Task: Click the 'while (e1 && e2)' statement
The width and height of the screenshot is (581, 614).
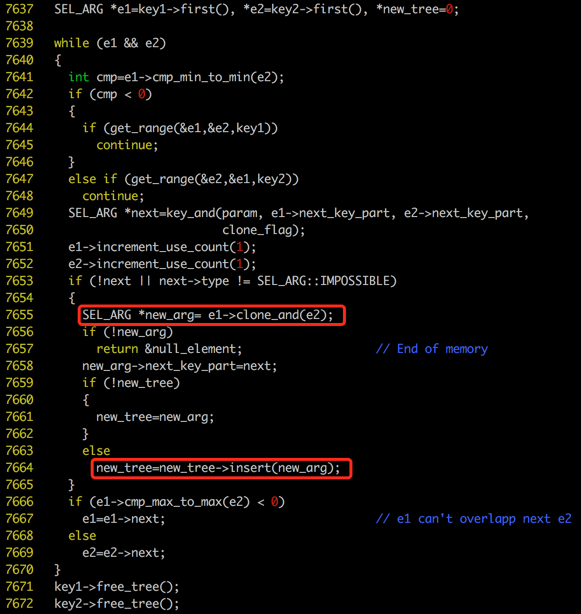Action: click(110, 43)
